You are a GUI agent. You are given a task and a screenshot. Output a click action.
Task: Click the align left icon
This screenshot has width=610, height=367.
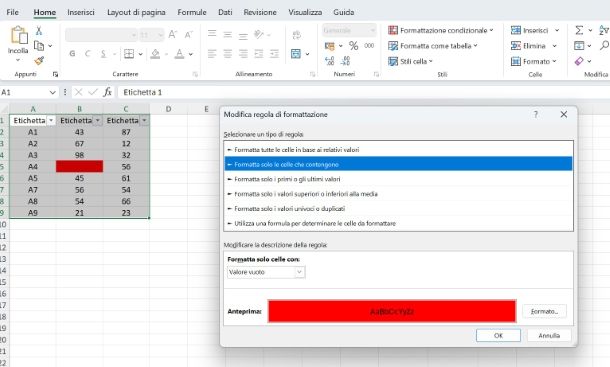[212, 54]
